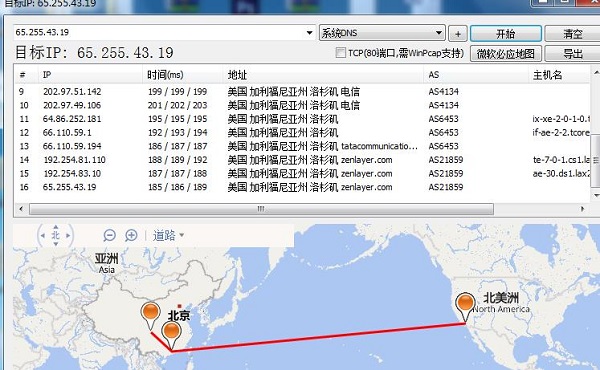The width and height of the screenshot is (600, 370).
Task: Select hop 16 row with IP 65.255.43.19
Action: [302, 187]
